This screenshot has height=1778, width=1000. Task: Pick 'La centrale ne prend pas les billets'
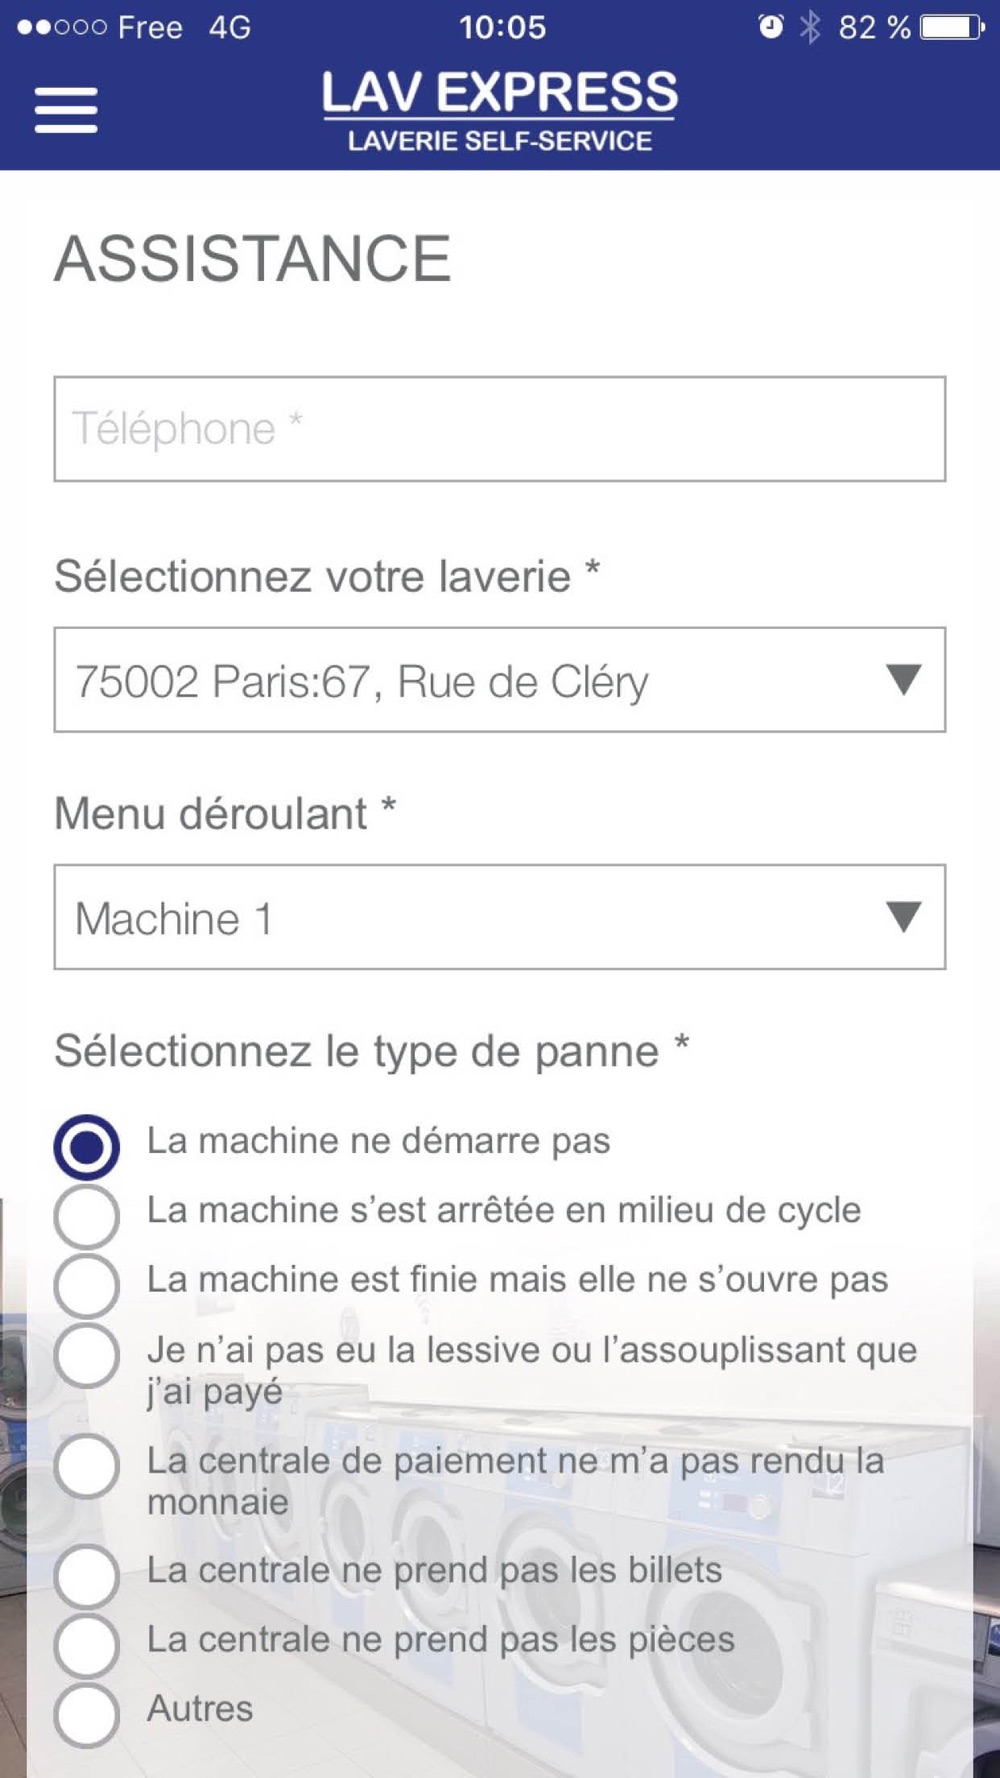[87, 1576]
